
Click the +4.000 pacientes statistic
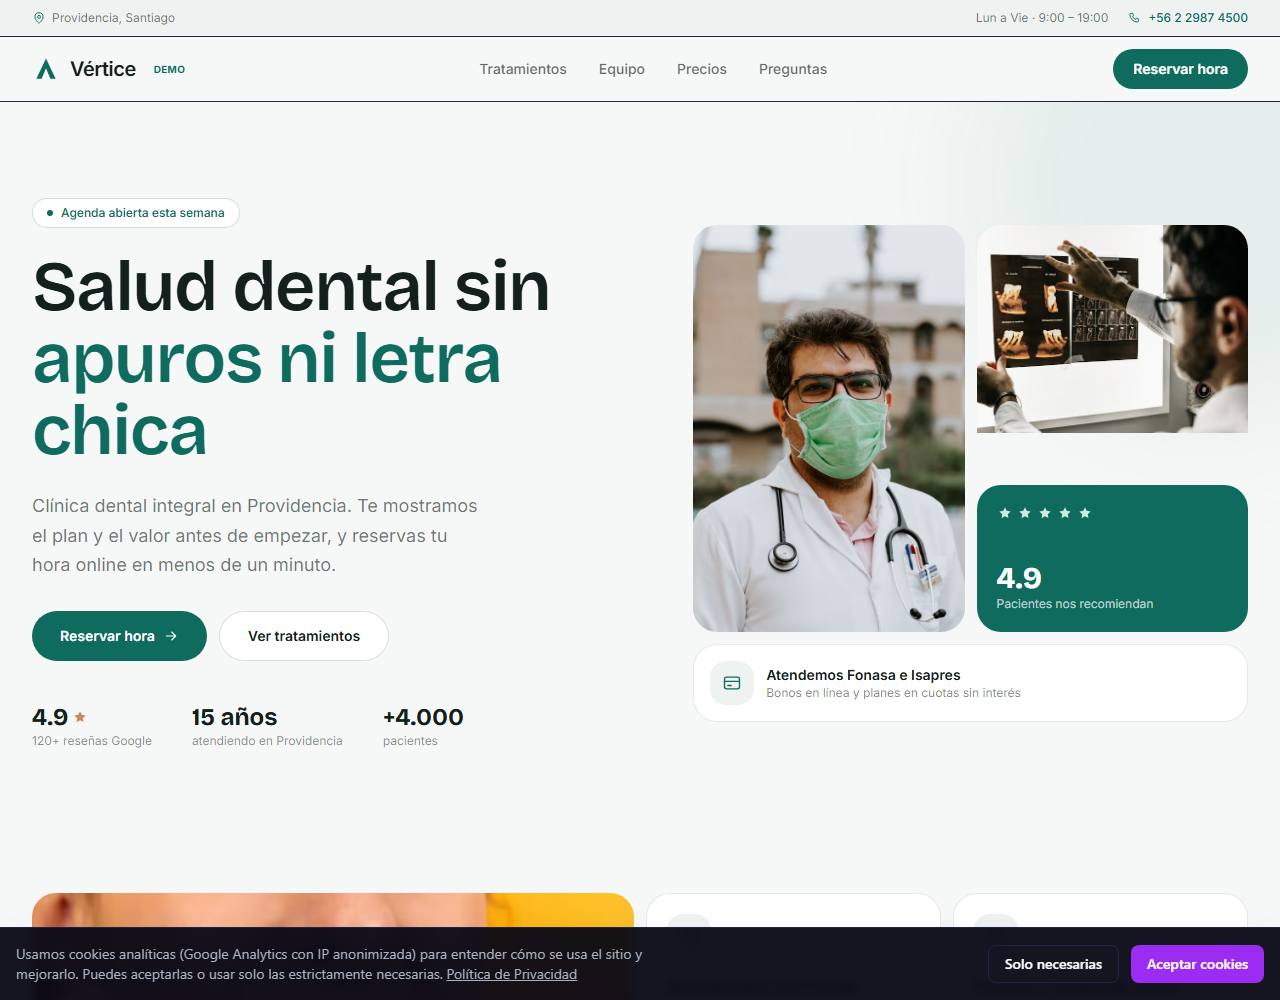(x=423, y=727)
